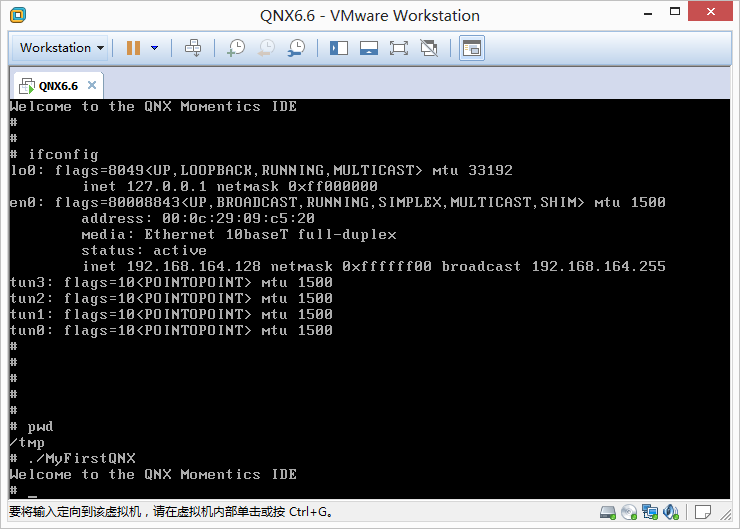Send Ctrl+Alt+Del to the VM
The height and width of the screenshot is (529, 740).
point(193,48)
